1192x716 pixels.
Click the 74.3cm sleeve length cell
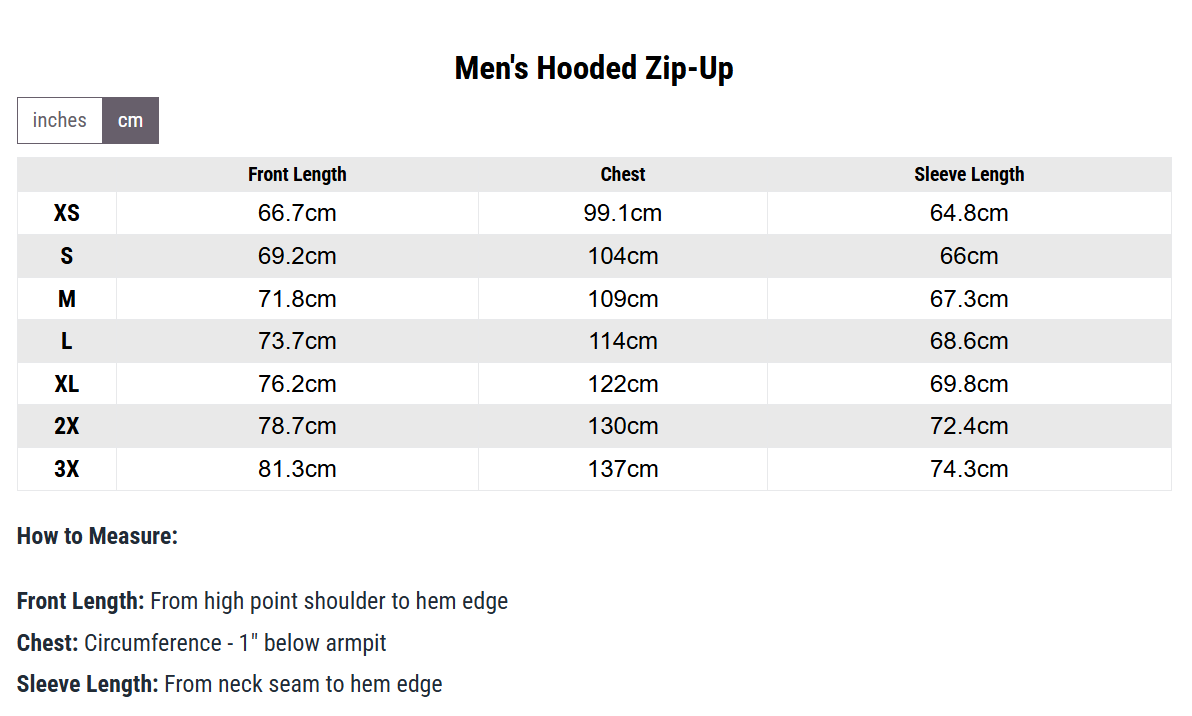coord(969,469)
